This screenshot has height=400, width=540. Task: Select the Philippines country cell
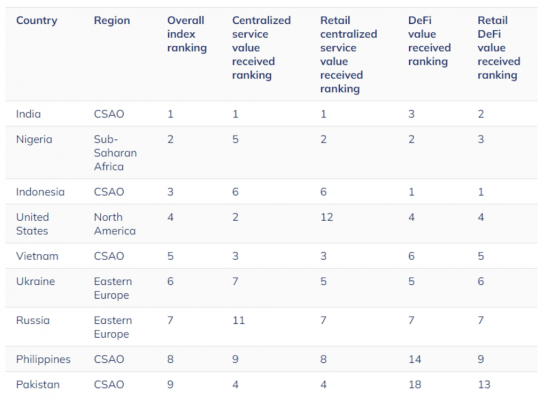point(43,359)
